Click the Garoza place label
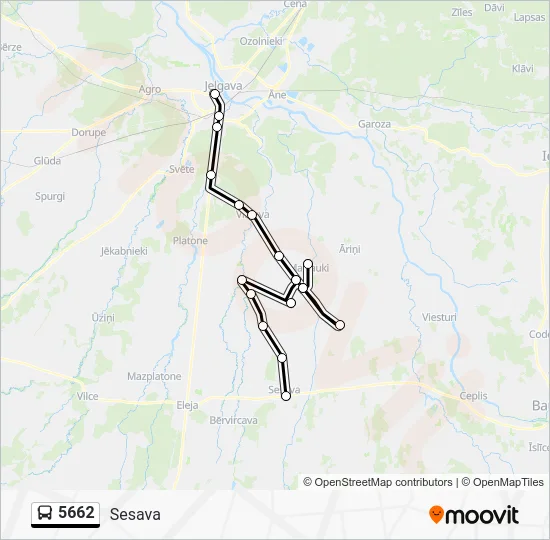 [374, 124]
